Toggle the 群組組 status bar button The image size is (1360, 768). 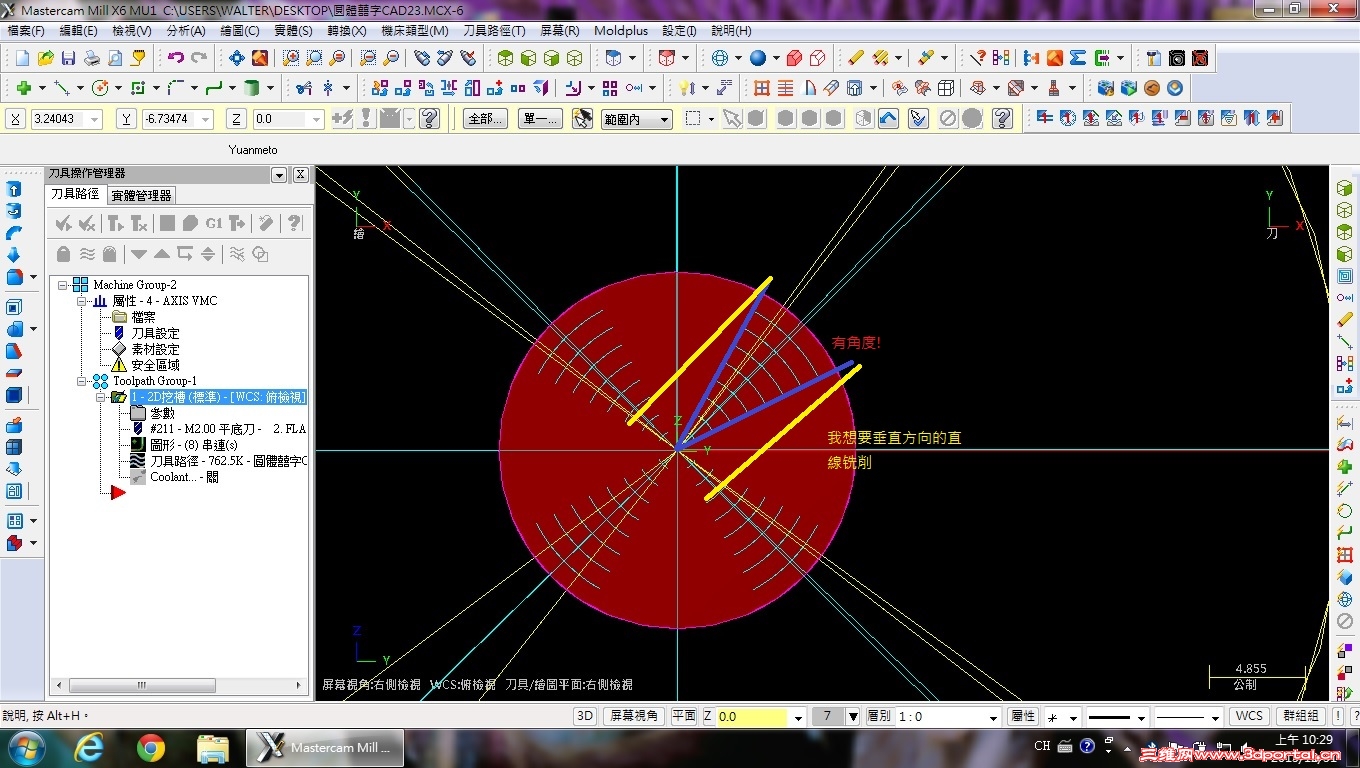[x=1301, y=716]
